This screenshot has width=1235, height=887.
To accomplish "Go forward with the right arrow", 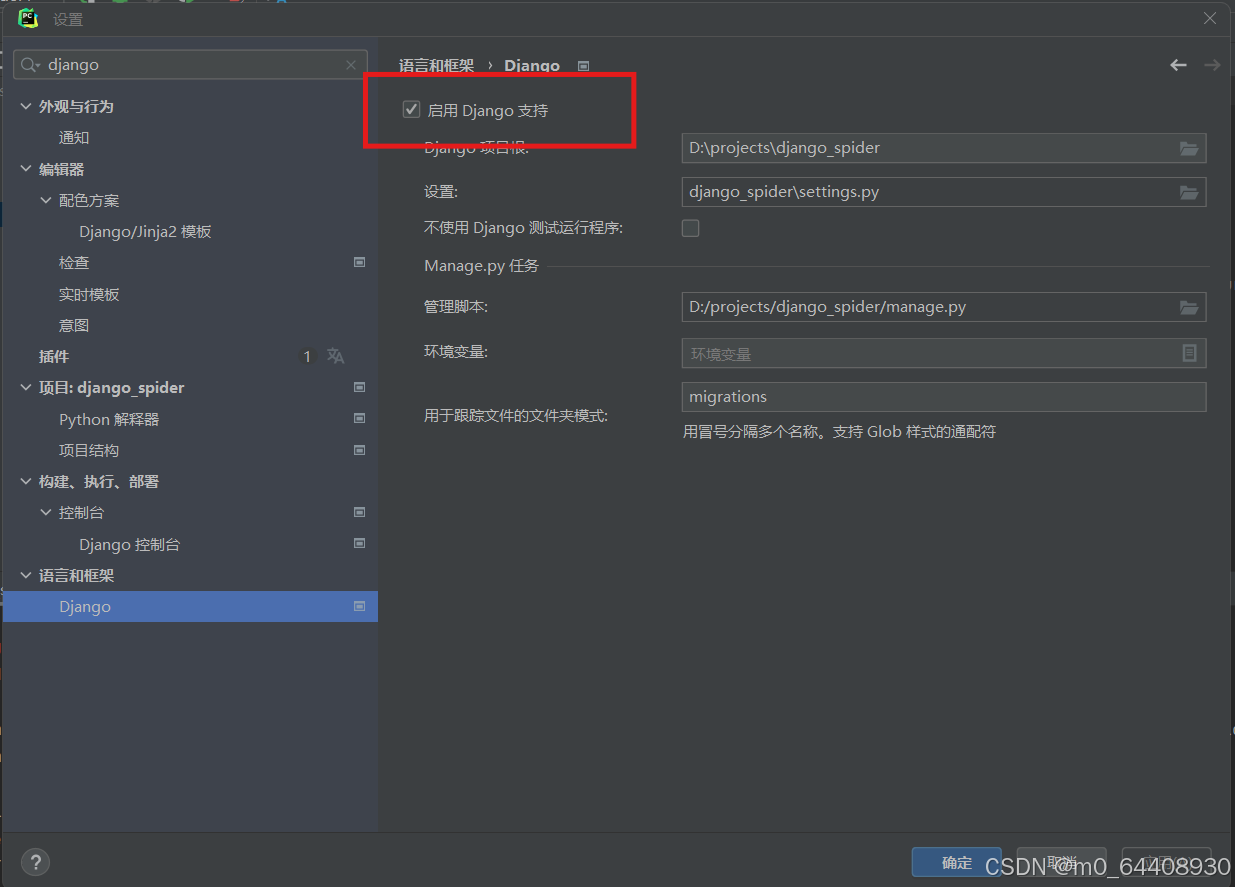I will point(1212,65).
